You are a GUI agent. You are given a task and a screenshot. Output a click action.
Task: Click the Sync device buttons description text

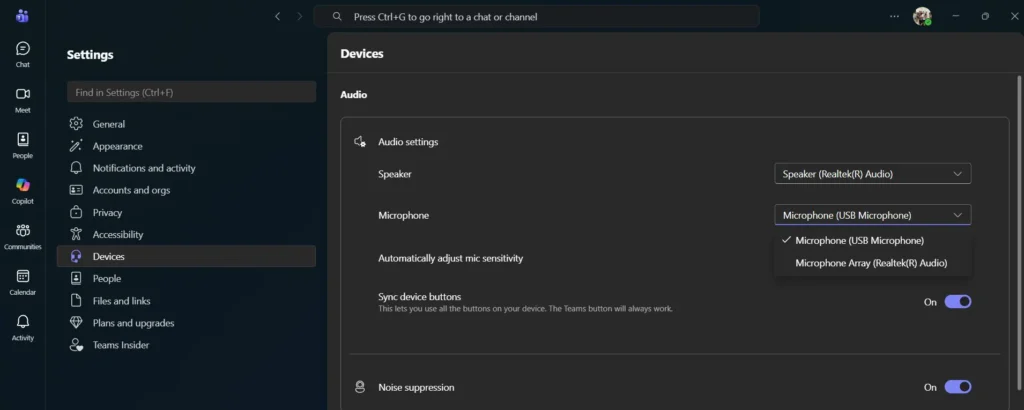(525, 308)
